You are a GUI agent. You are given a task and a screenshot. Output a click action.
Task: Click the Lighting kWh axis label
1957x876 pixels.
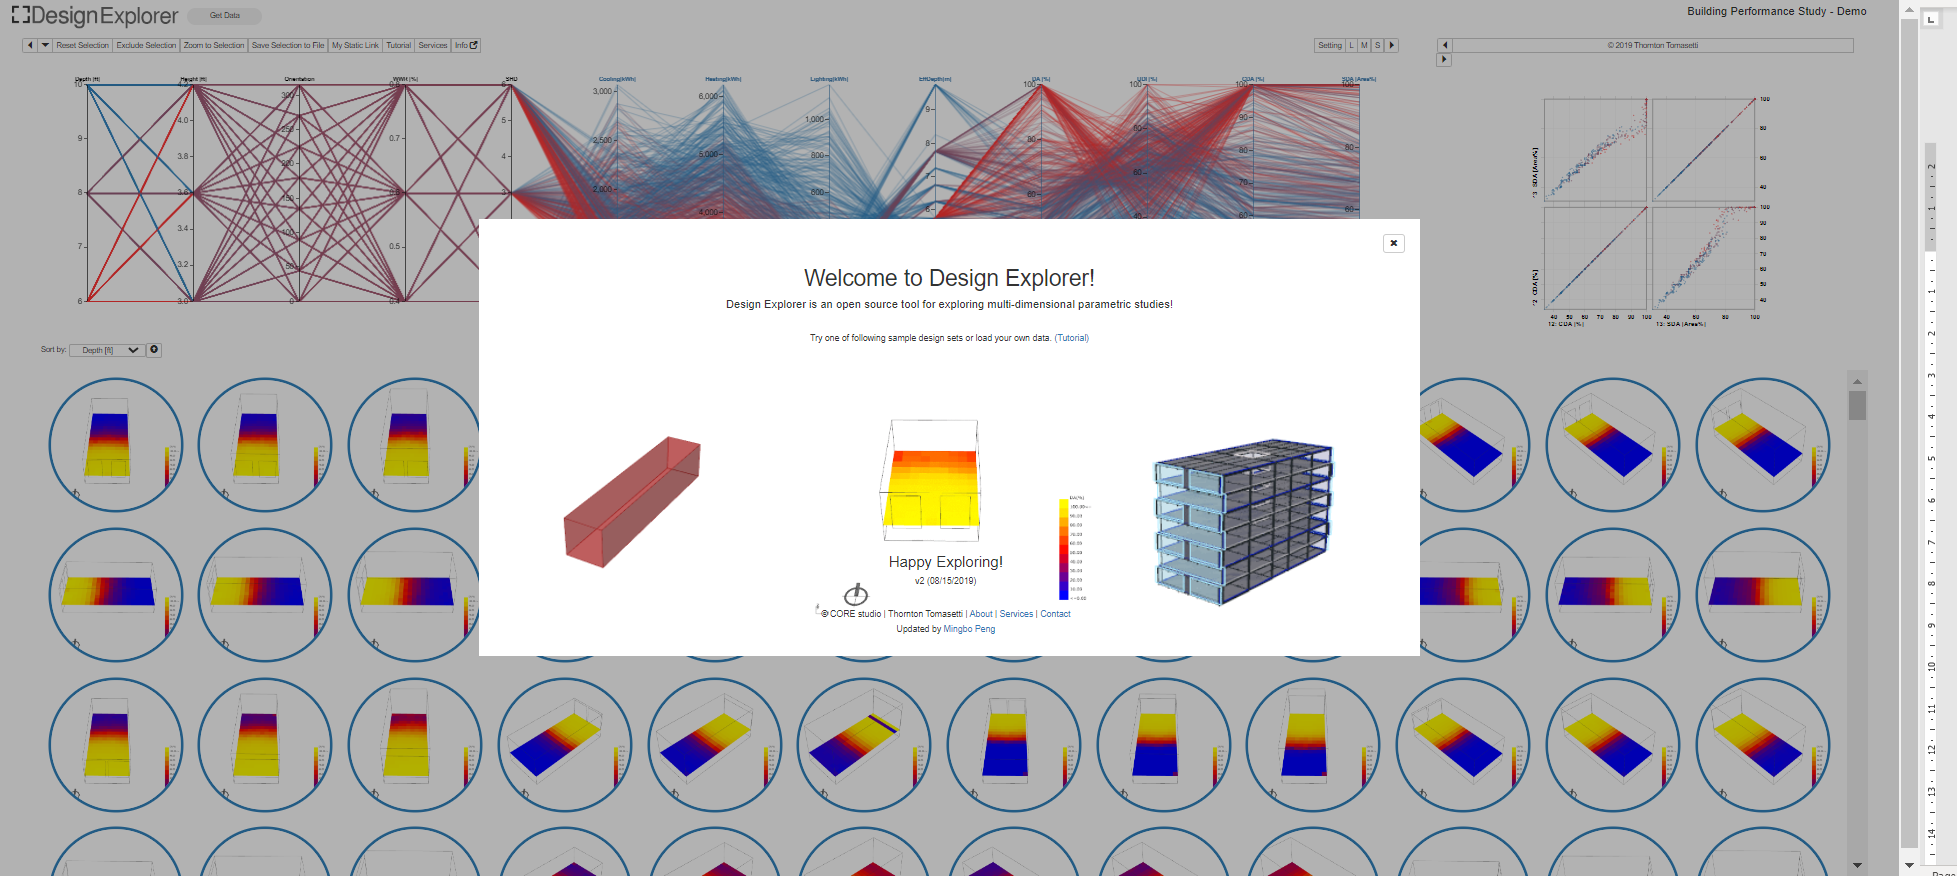tap(829, 79)
